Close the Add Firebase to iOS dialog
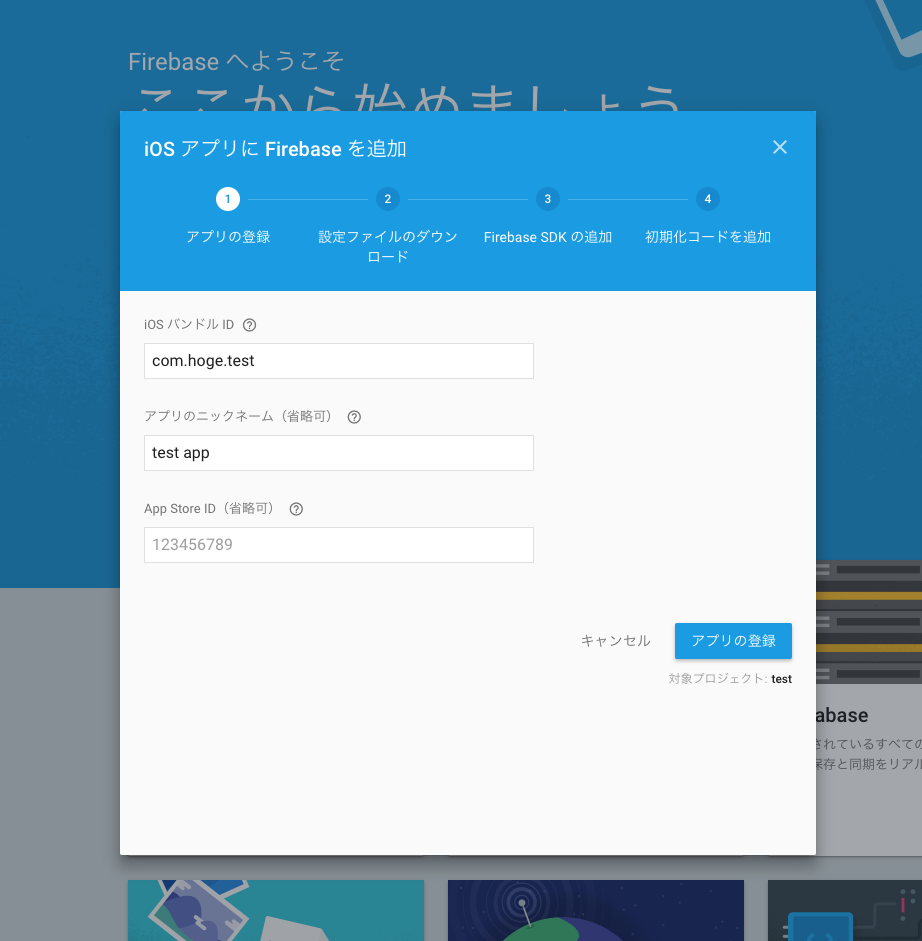922x941 pixels. pos(779,147)
